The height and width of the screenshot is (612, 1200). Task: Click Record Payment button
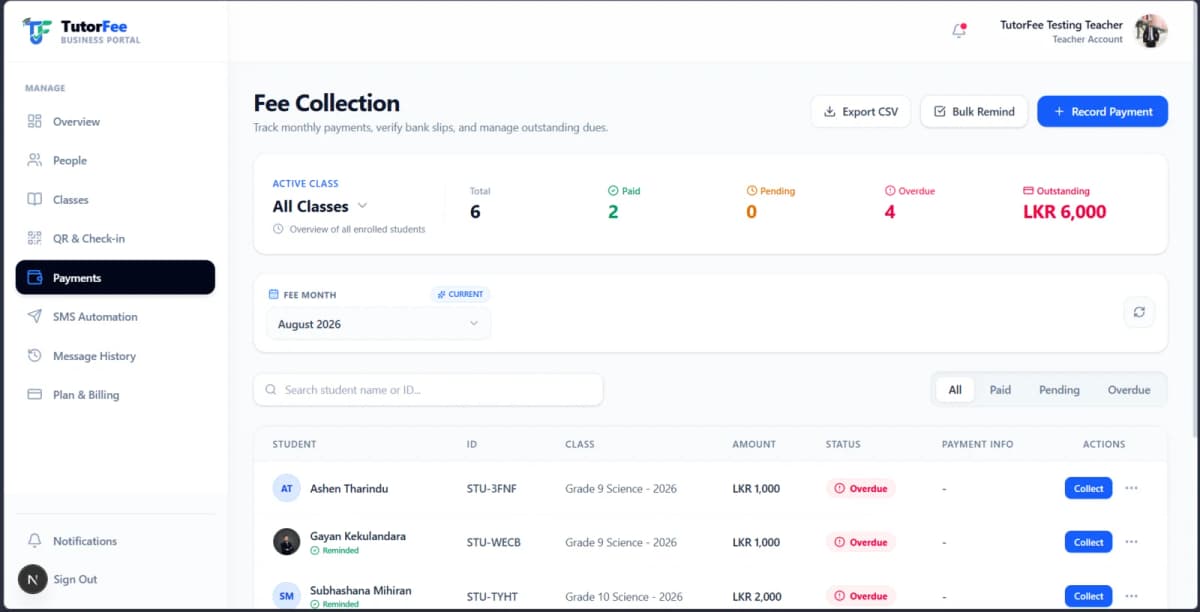tap(1102, 112)
